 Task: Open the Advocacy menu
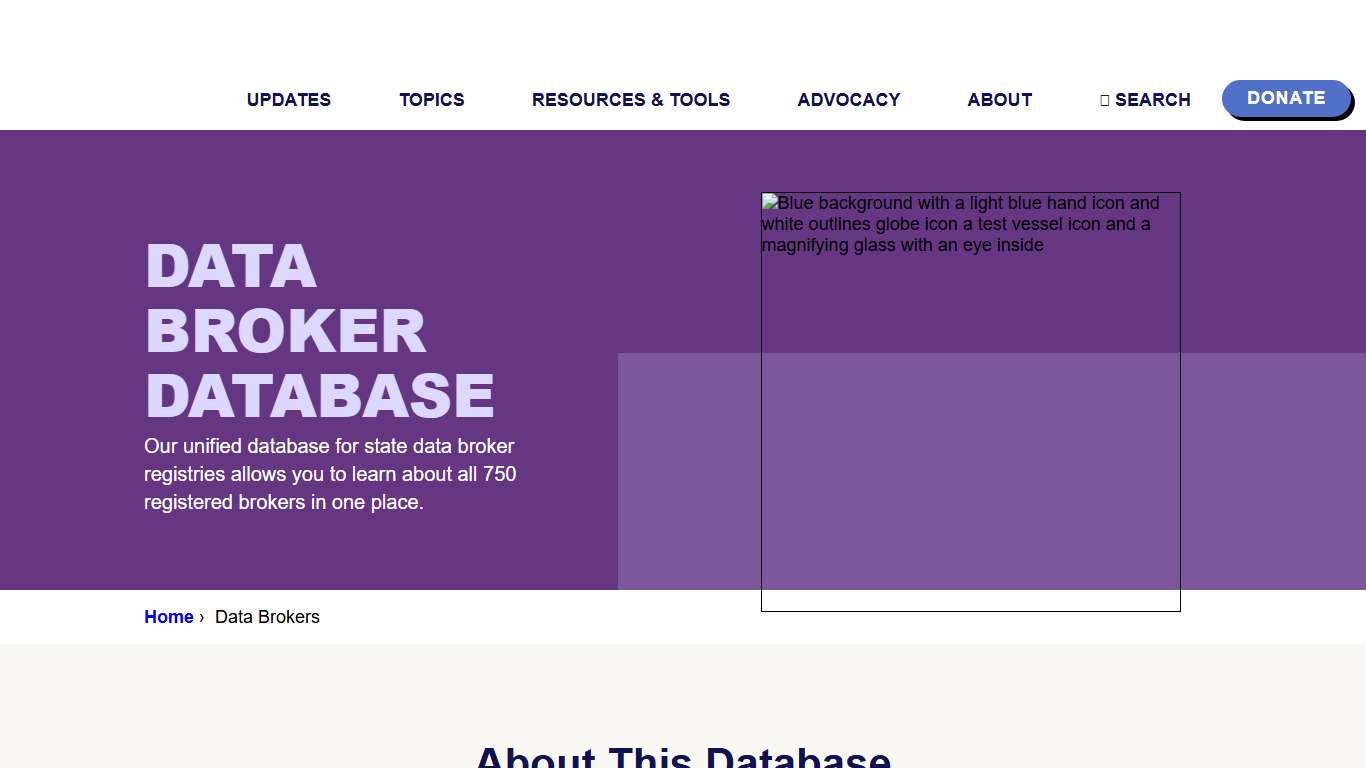(848, 99)
